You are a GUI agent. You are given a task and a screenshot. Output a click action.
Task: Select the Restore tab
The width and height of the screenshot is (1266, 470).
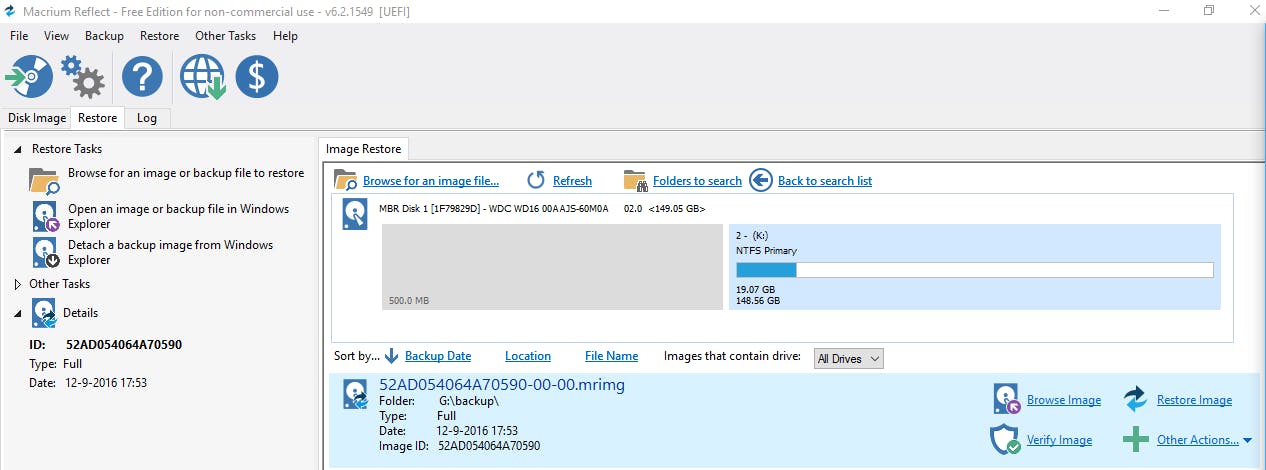point(97,118)
